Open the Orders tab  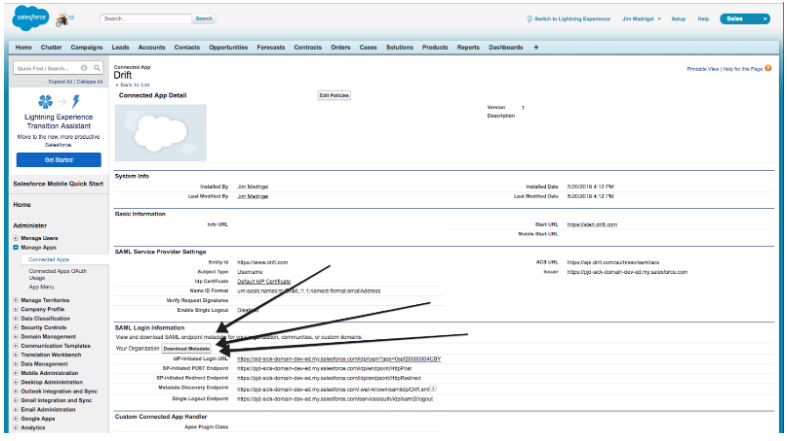coord(341,47)
